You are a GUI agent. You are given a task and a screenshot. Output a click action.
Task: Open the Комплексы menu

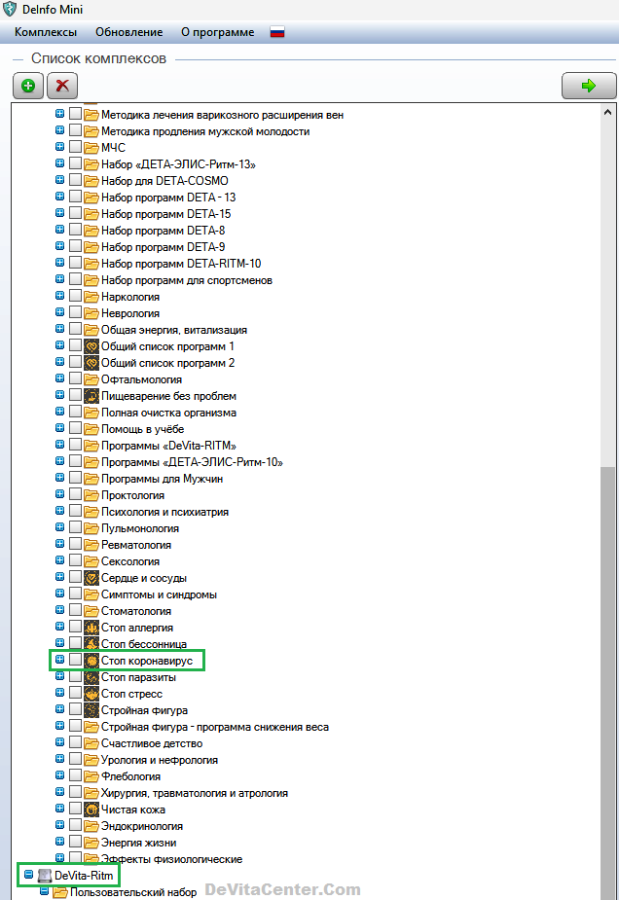45,33
